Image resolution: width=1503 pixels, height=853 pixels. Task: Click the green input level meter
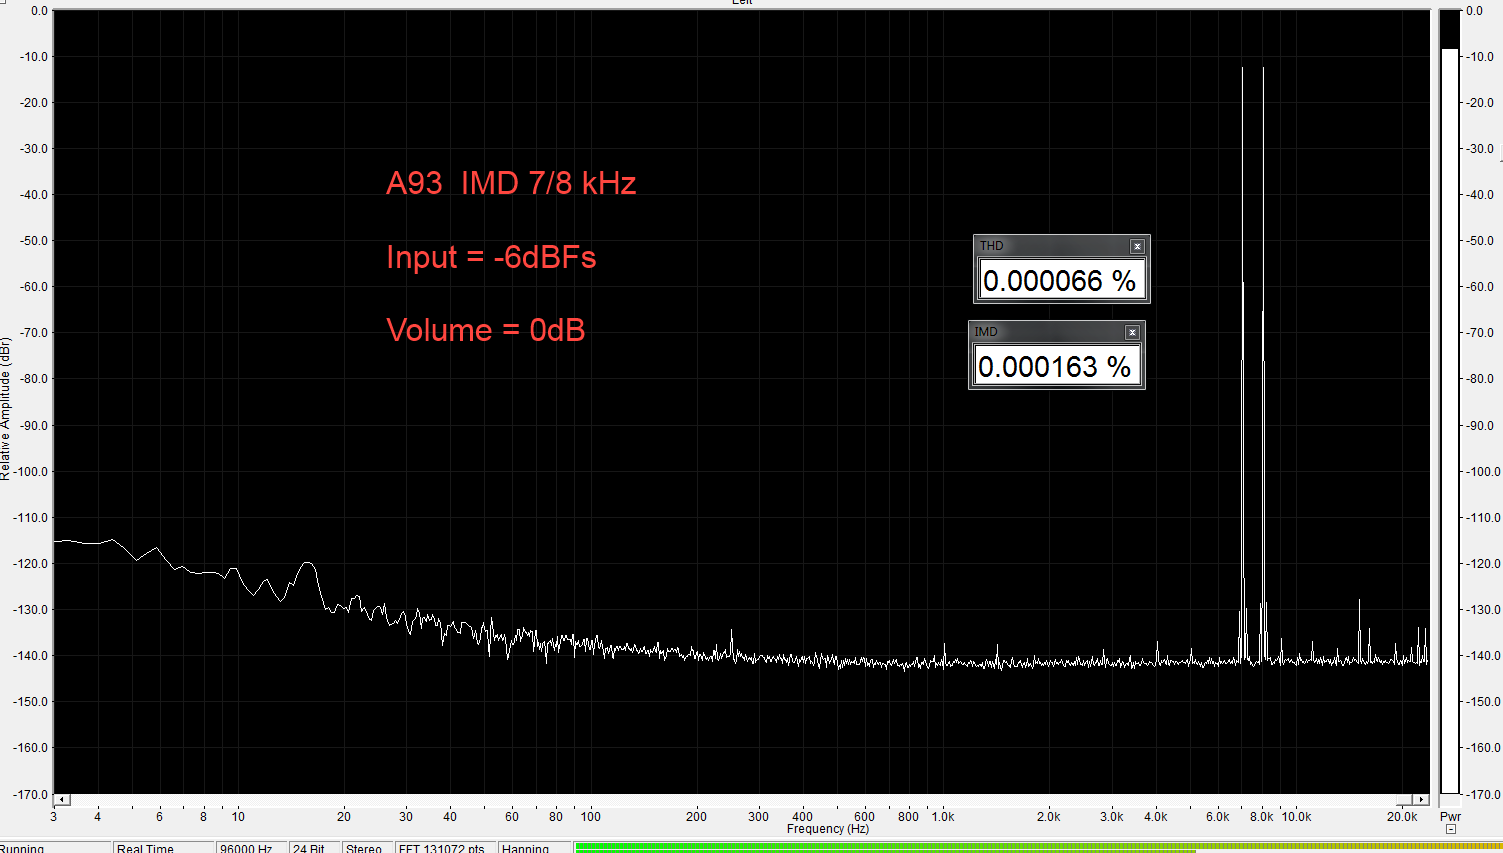[1038, 848]
